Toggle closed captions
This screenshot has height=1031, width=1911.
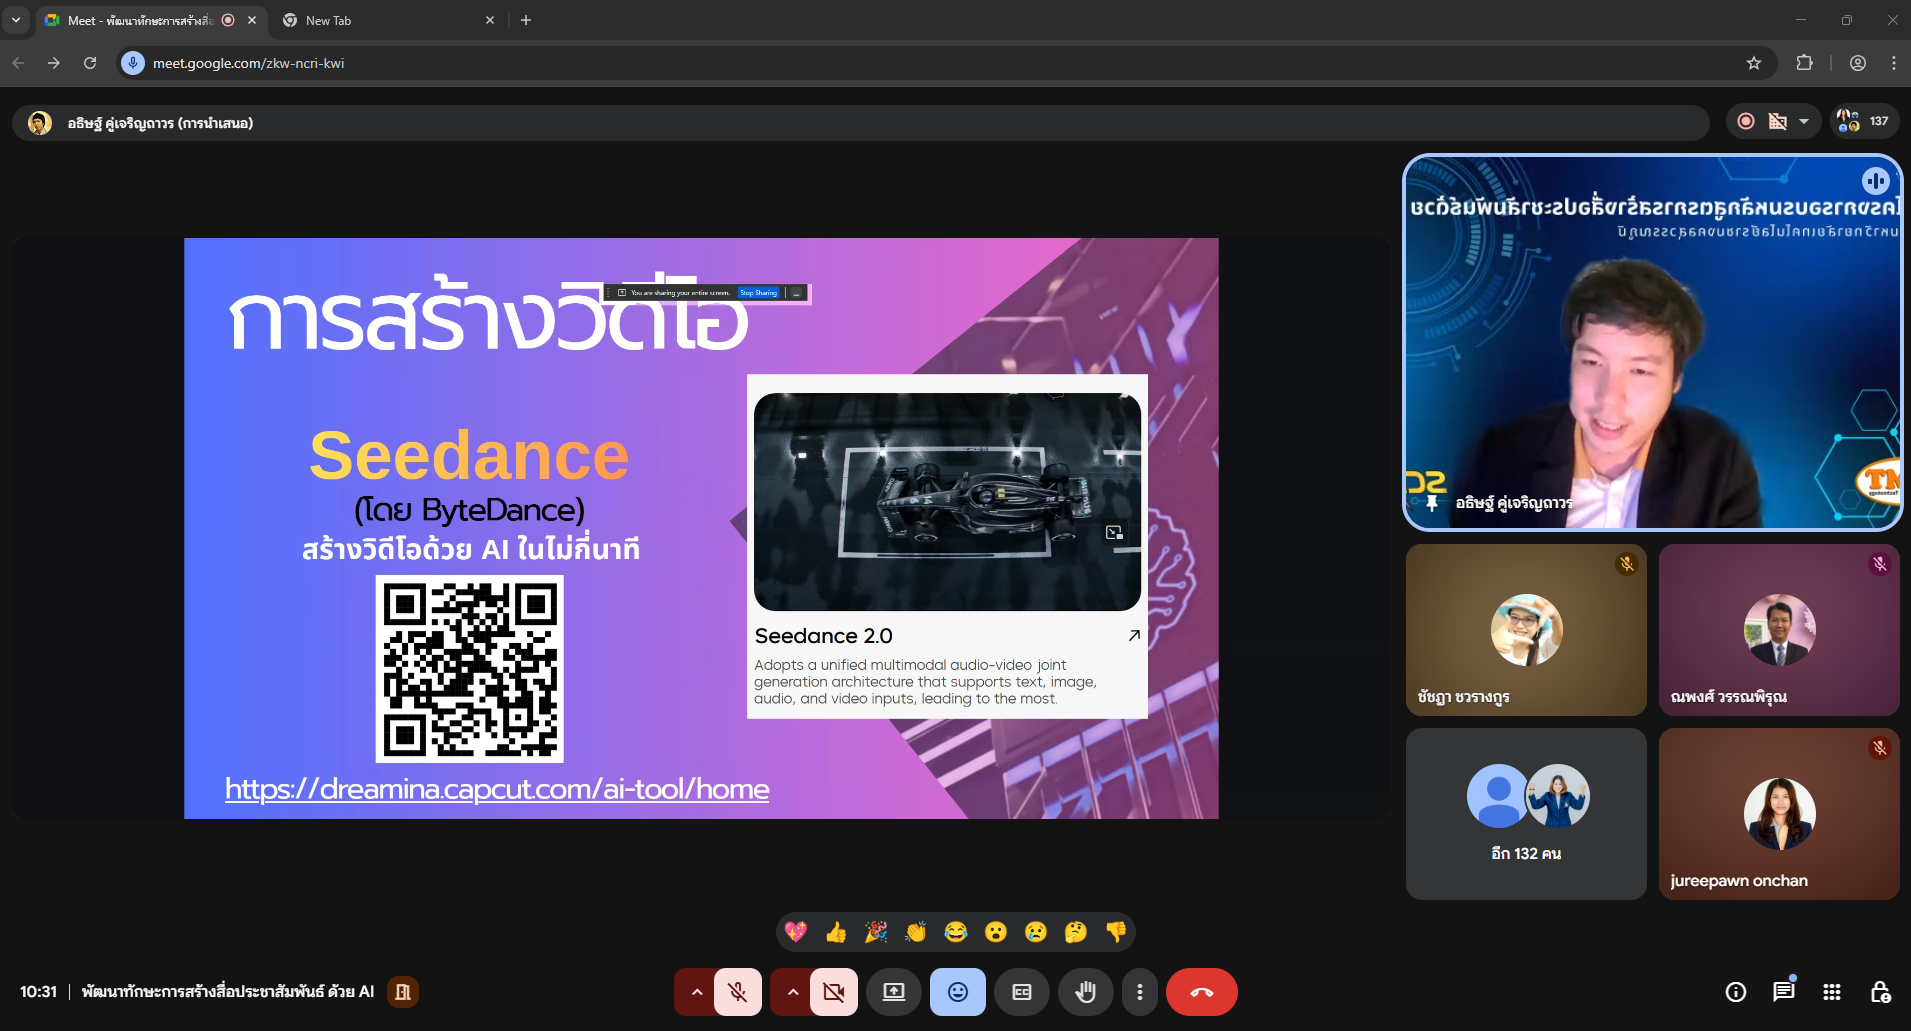click(x=1021, y=992)
